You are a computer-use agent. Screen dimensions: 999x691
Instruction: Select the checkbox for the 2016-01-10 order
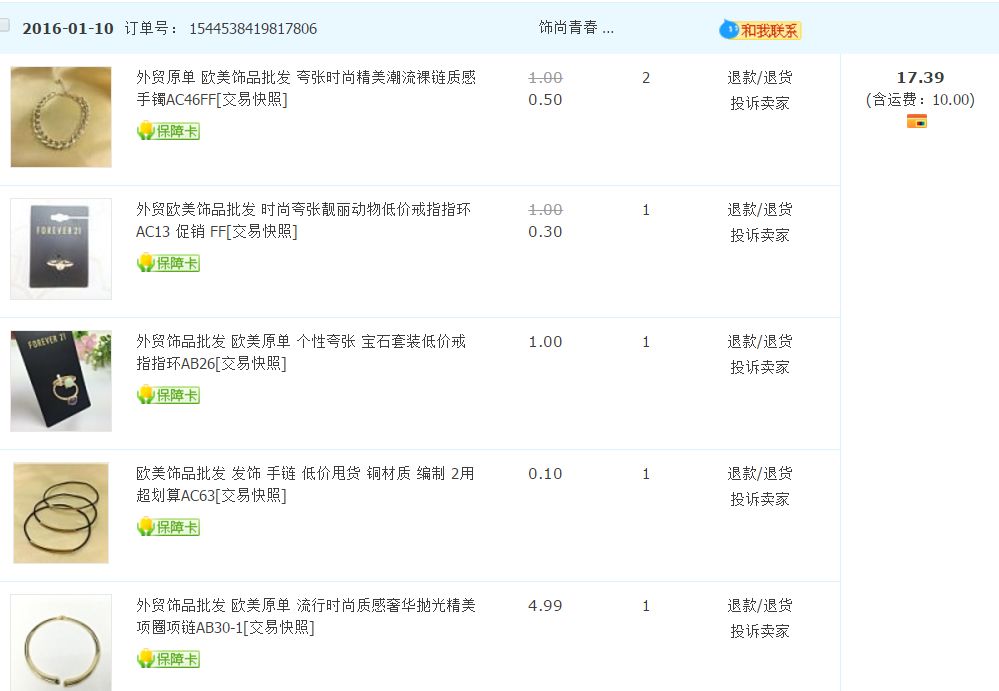5,26
